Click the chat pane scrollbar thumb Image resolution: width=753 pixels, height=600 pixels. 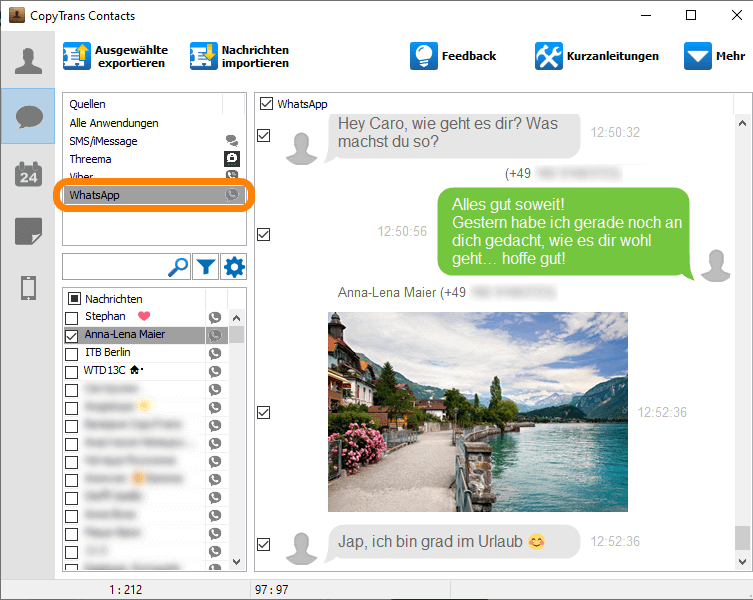742,538
